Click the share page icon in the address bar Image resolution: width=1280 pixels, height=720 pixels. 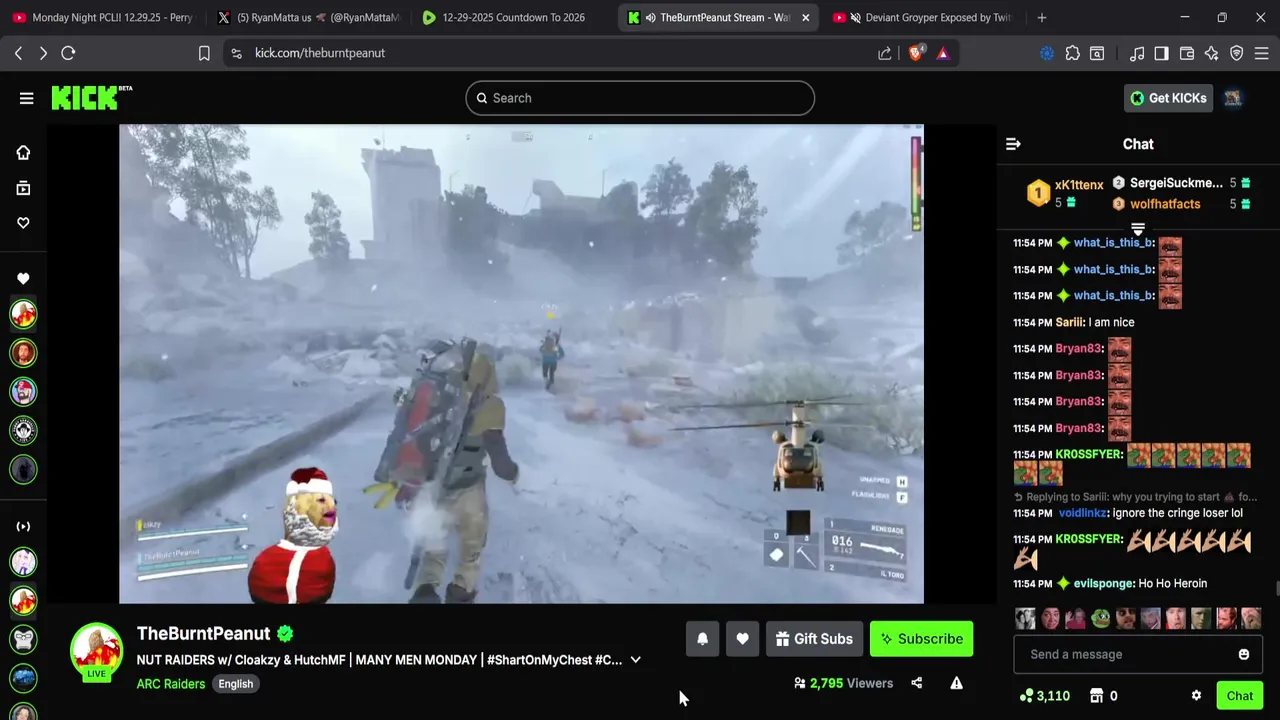point(885,53)
